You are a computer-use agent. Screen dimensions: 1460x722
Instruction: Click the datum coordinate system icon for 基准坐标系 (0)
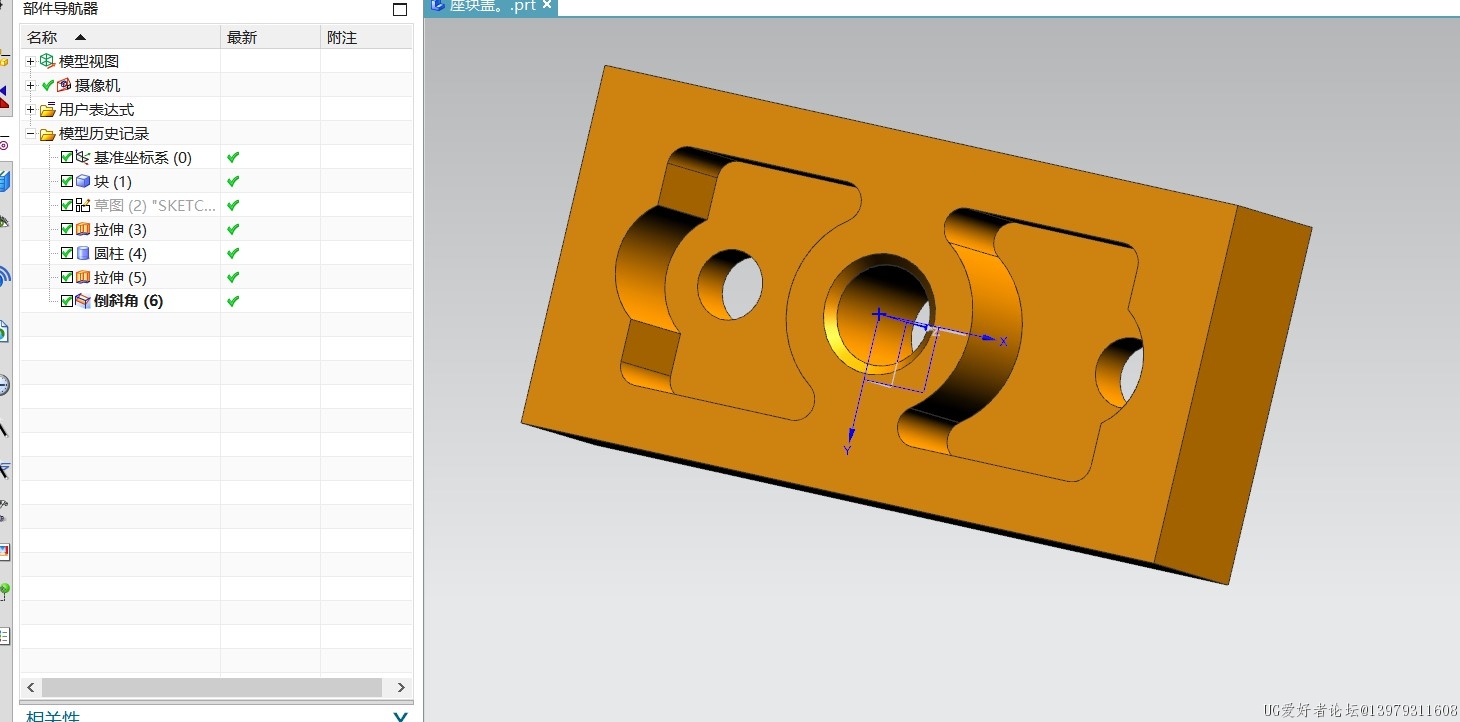83,157
